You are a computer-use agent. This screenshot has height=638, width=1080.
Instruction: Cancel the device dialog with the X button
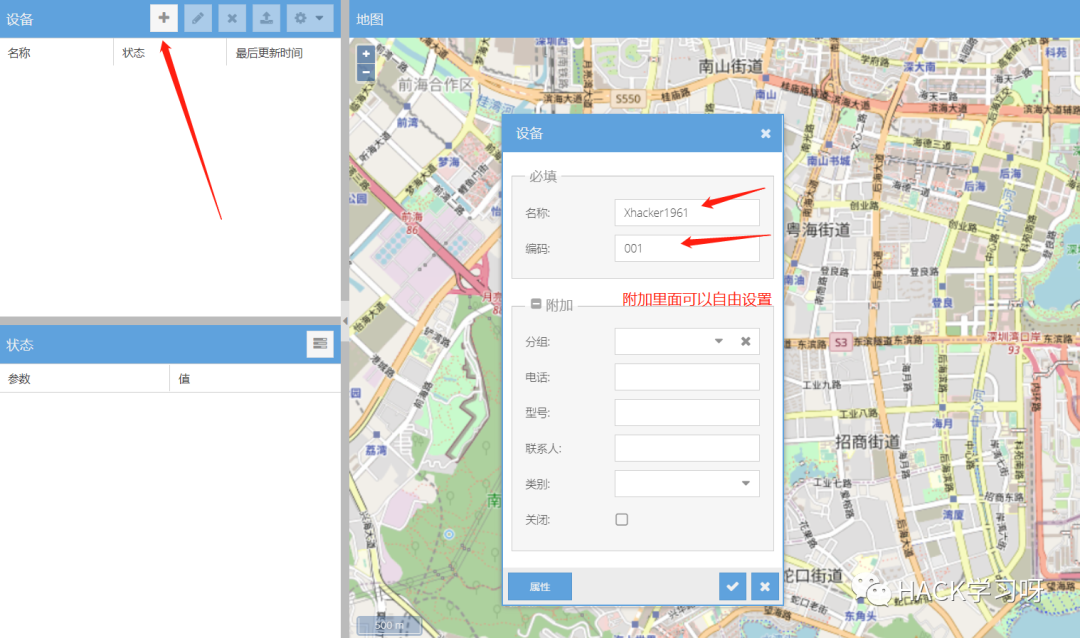[x=764, y=586]
